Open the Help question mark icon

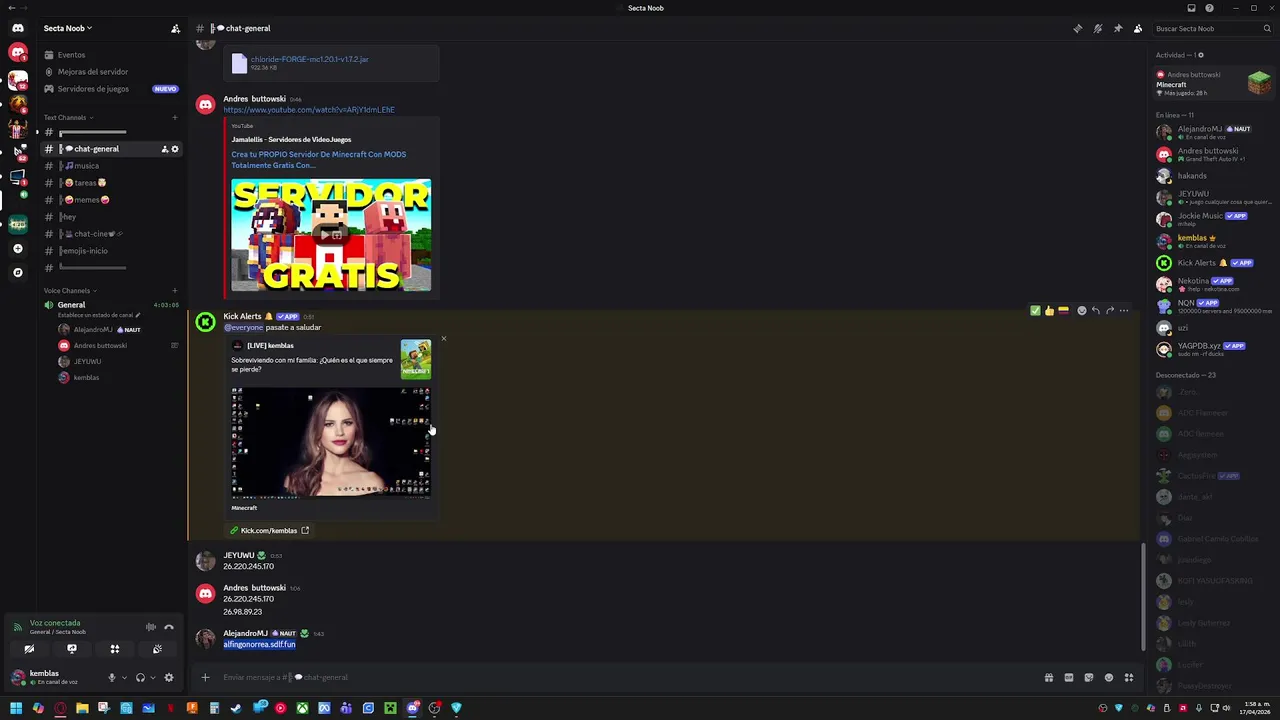(x=1209, y=8)
